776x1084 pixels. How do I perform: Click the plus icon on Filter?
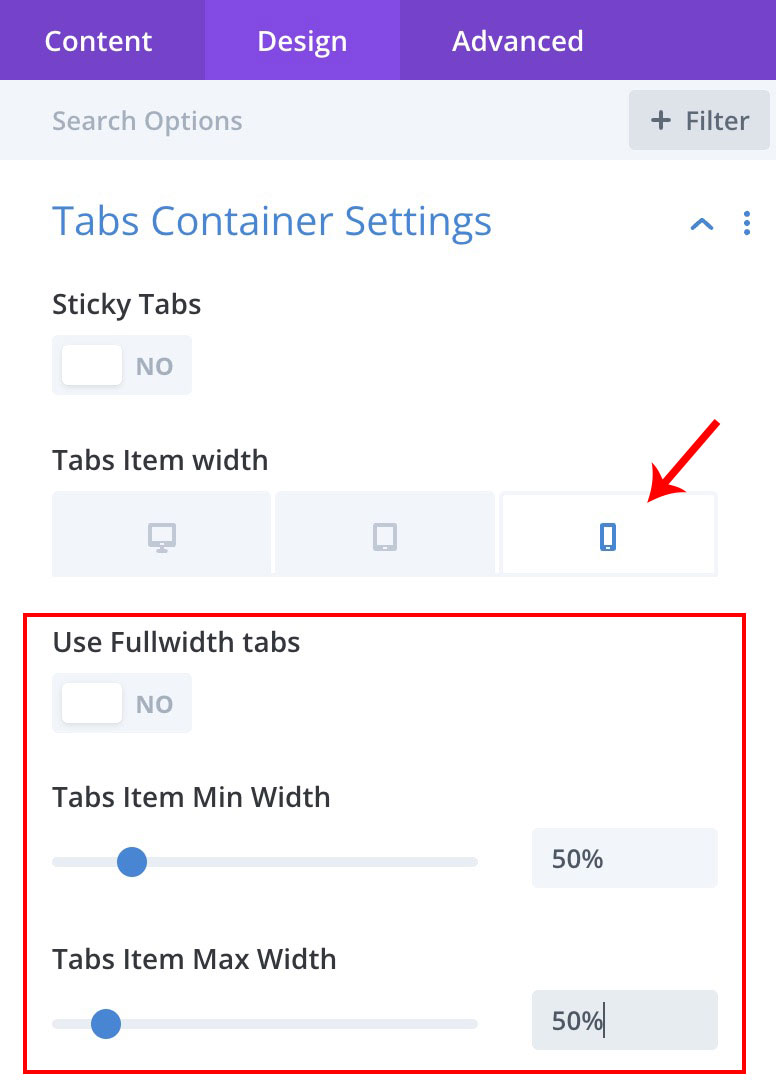660,120
